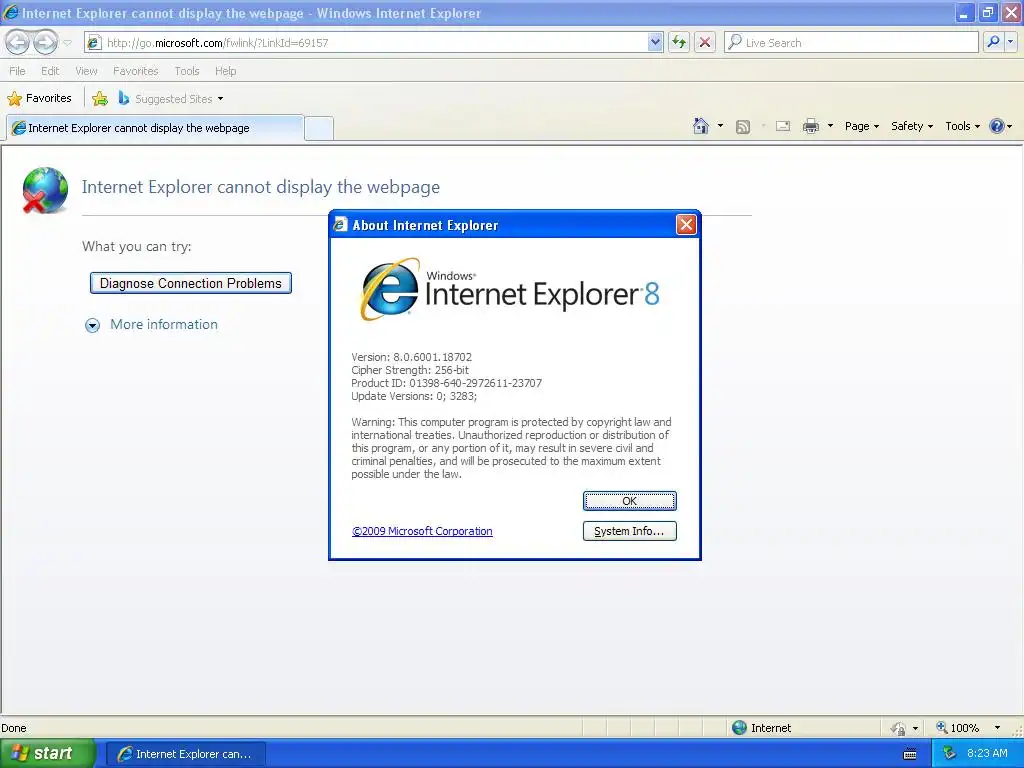Expand More information section arrow
The image size is (1024, 768).
point(93,325)
